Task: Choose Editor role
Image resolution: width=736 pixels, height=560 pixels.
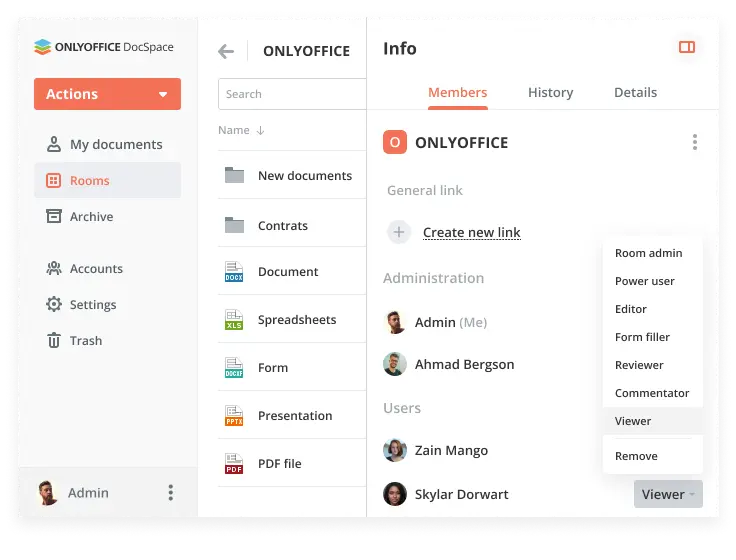Action: click(x=652, y=309)
